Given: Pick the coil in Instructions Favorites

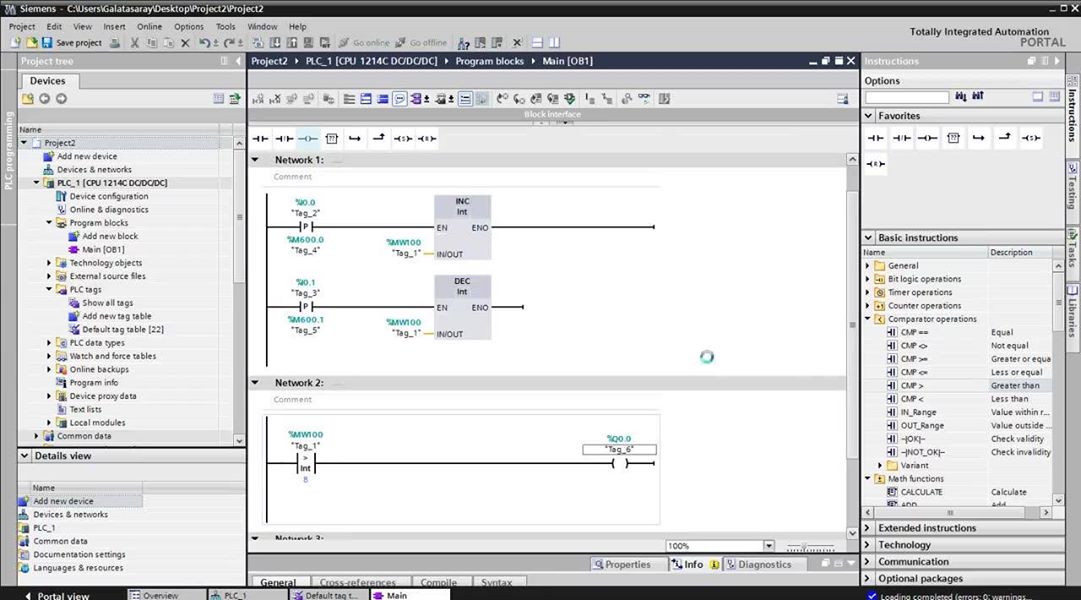Looking at the screenshot, I should pyautogui.click(x=927, y=138).
